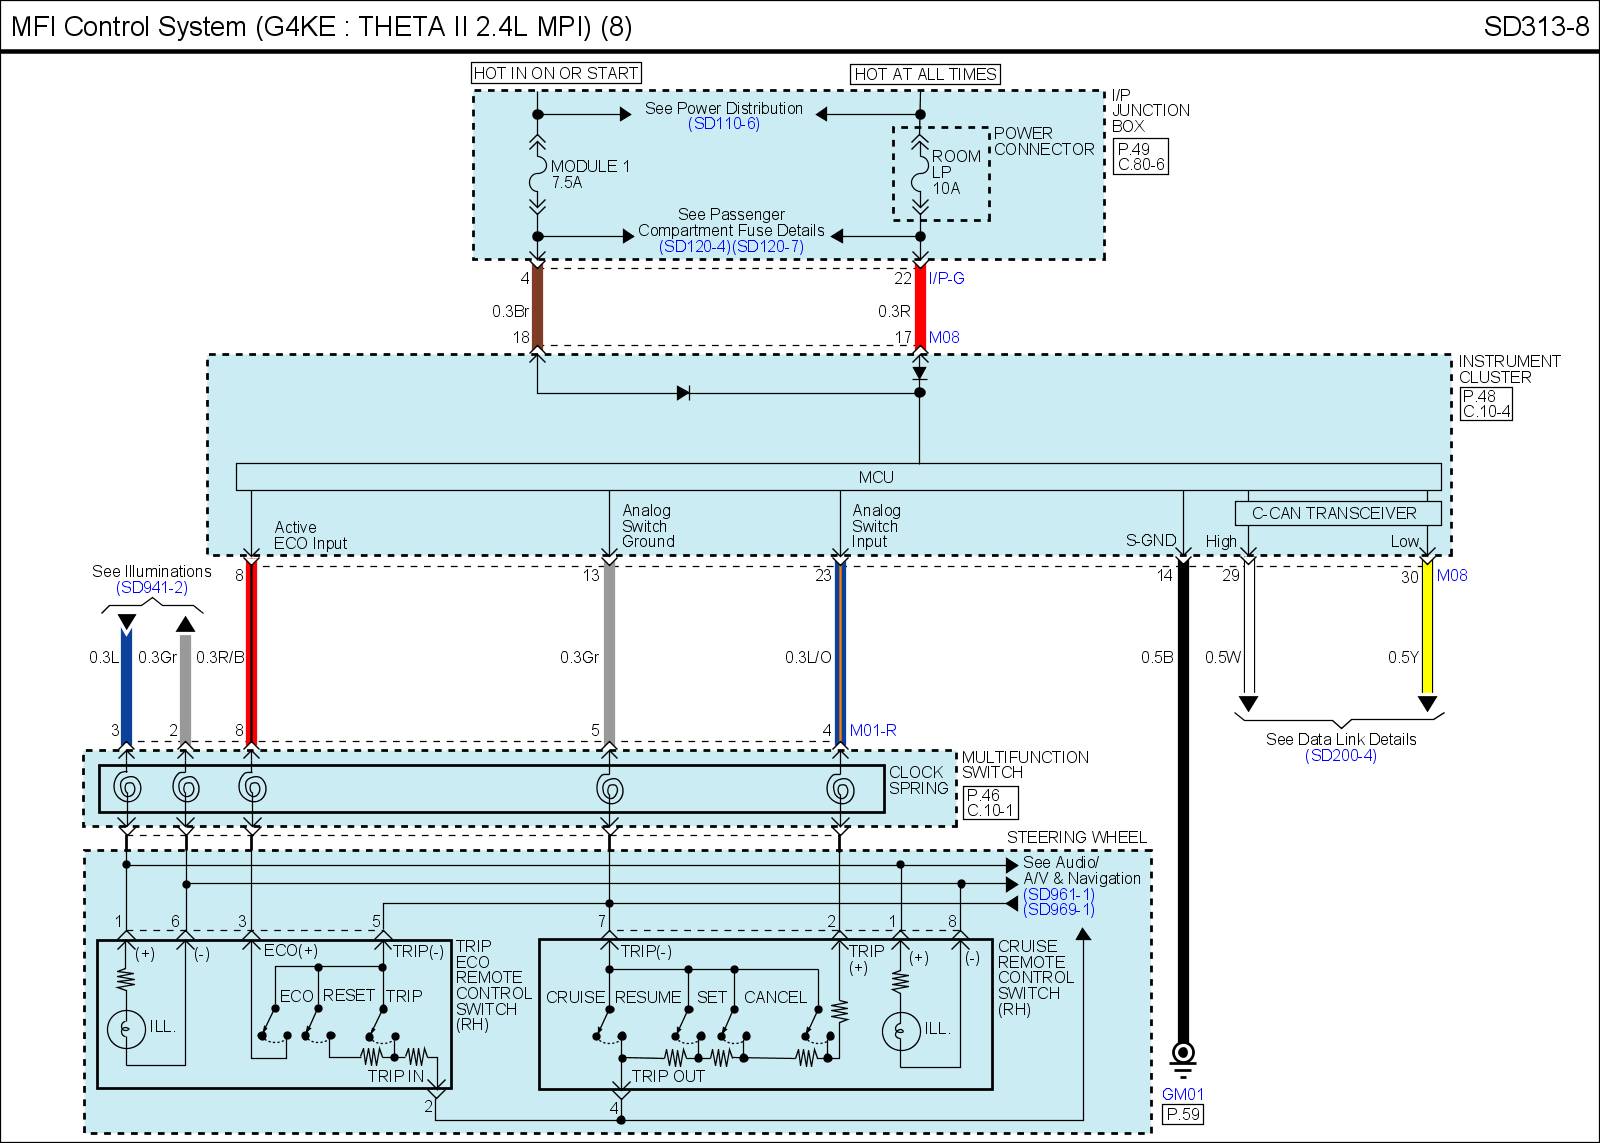Click the P.48 C.10-4 instrument cluster reference box
The height and width of the screenshot is (1143, 1600).
click(x=1485, y=404)
